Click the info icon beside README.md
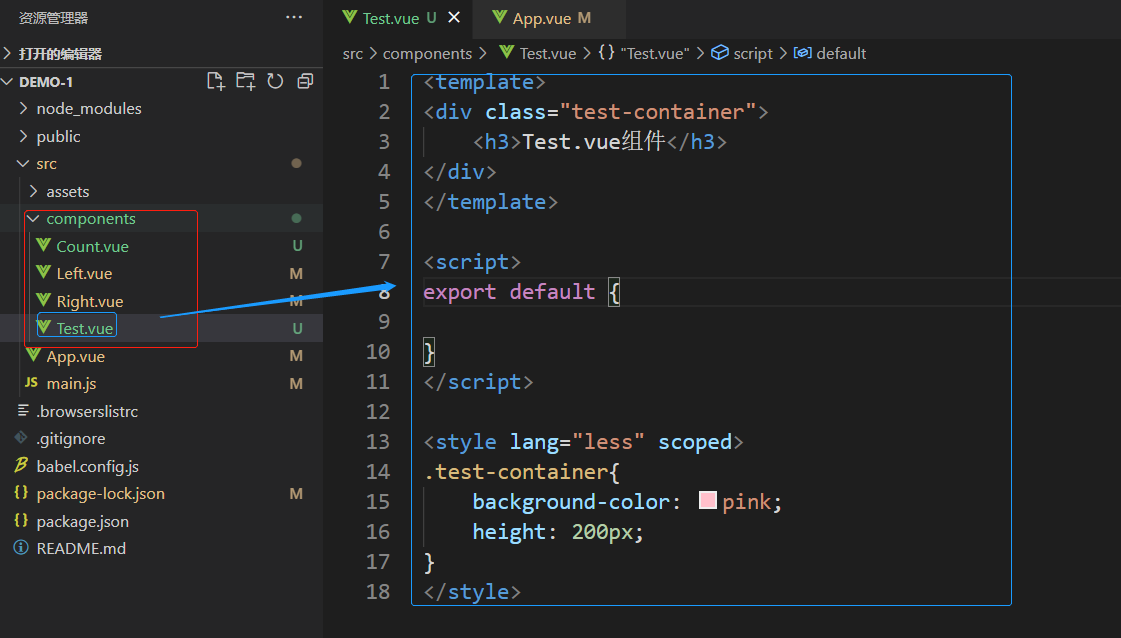 pyautogui.click(x=21, y=548)
